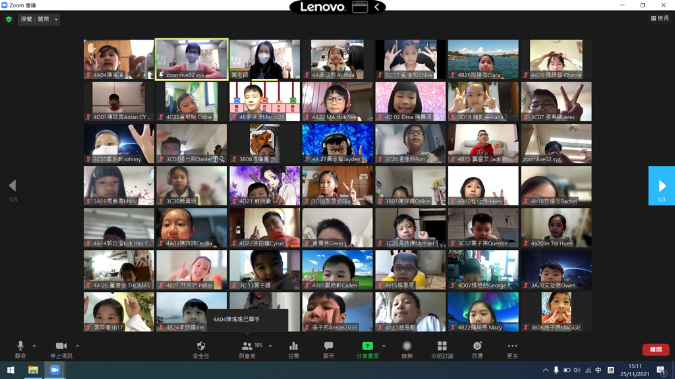
Task: Open the Participants panel icon
Action: [247, 346]
